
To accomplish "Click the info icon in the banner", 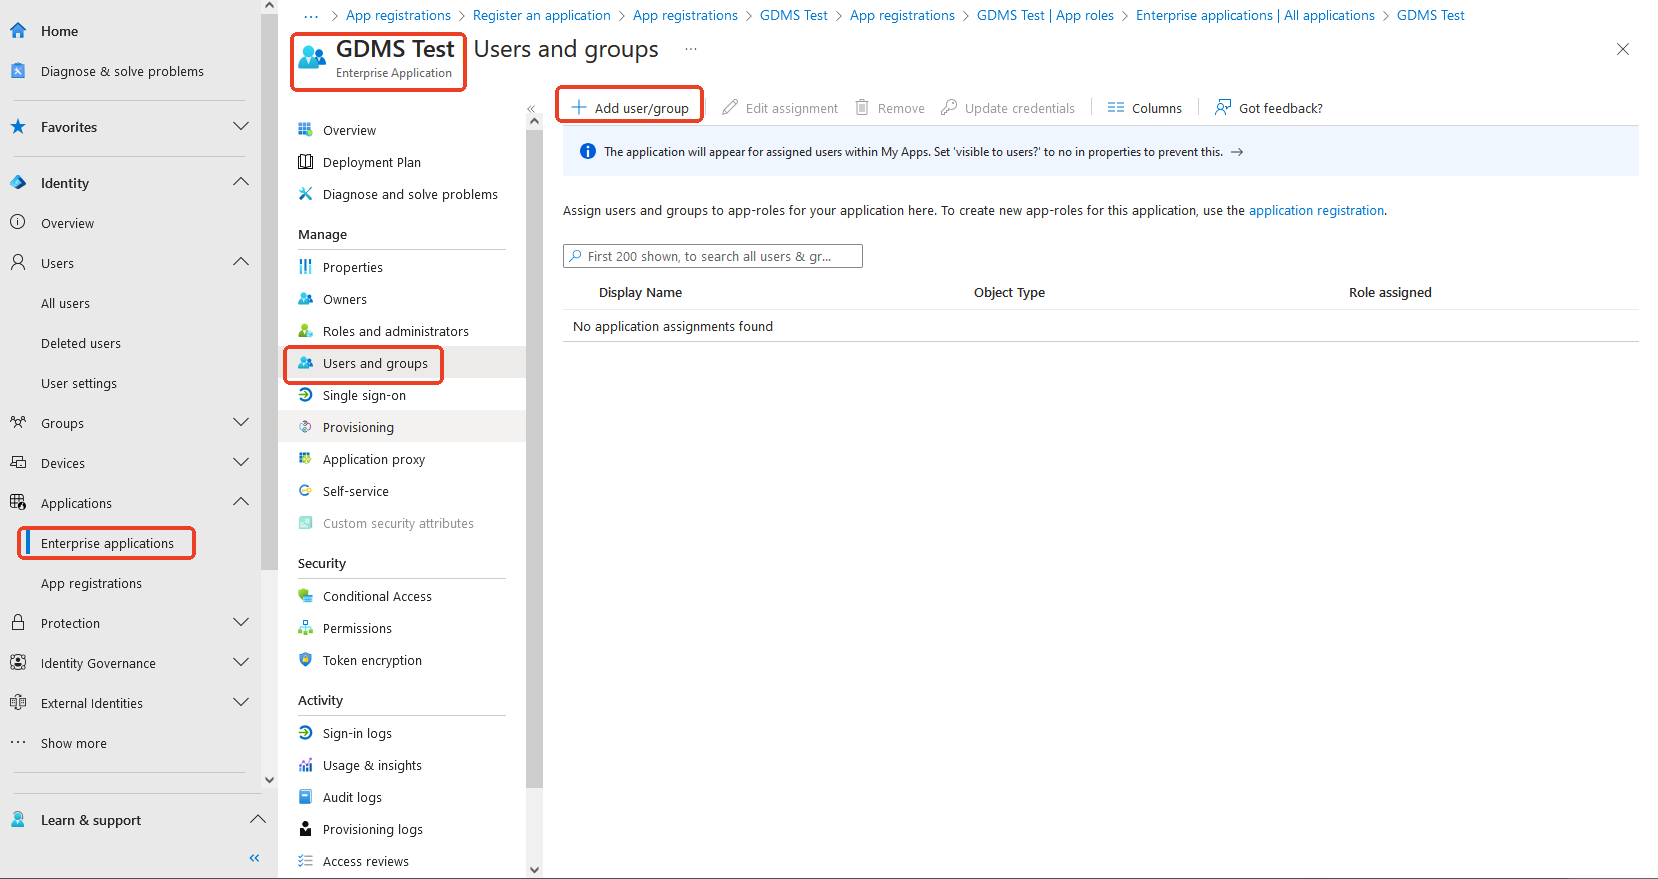I will pos(588,152).
